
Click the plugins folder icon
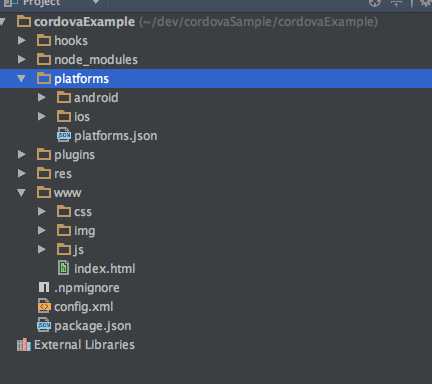pos(44,154)
